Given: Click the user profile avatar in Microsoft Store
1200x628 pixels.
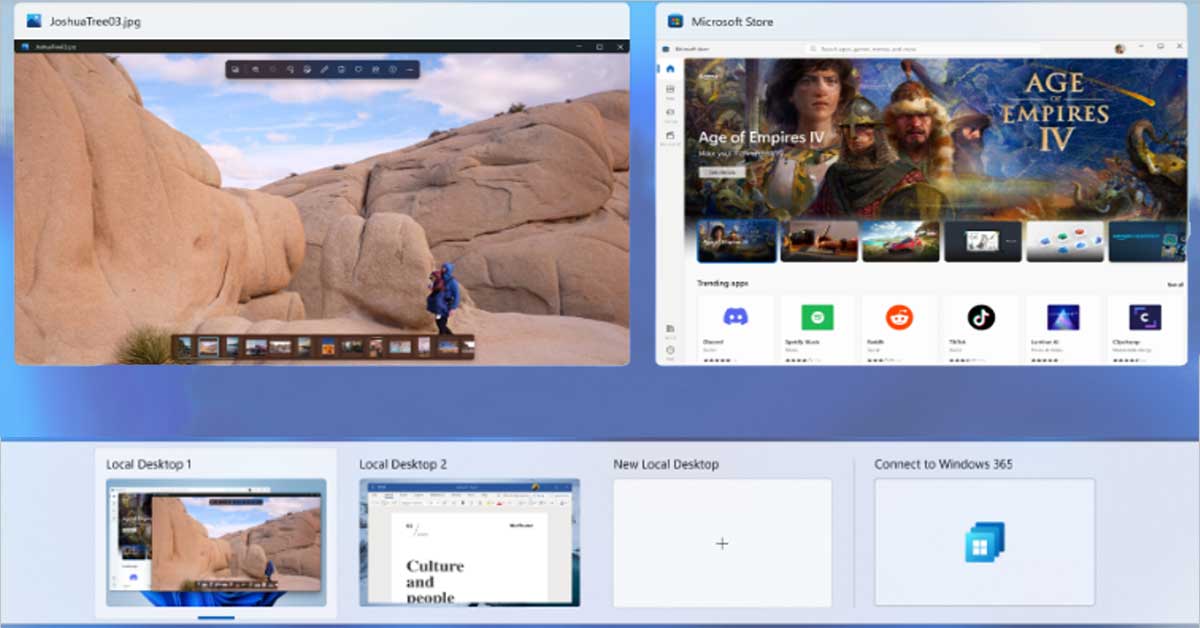Looking at the screenshot, I should coord(1120,48).
